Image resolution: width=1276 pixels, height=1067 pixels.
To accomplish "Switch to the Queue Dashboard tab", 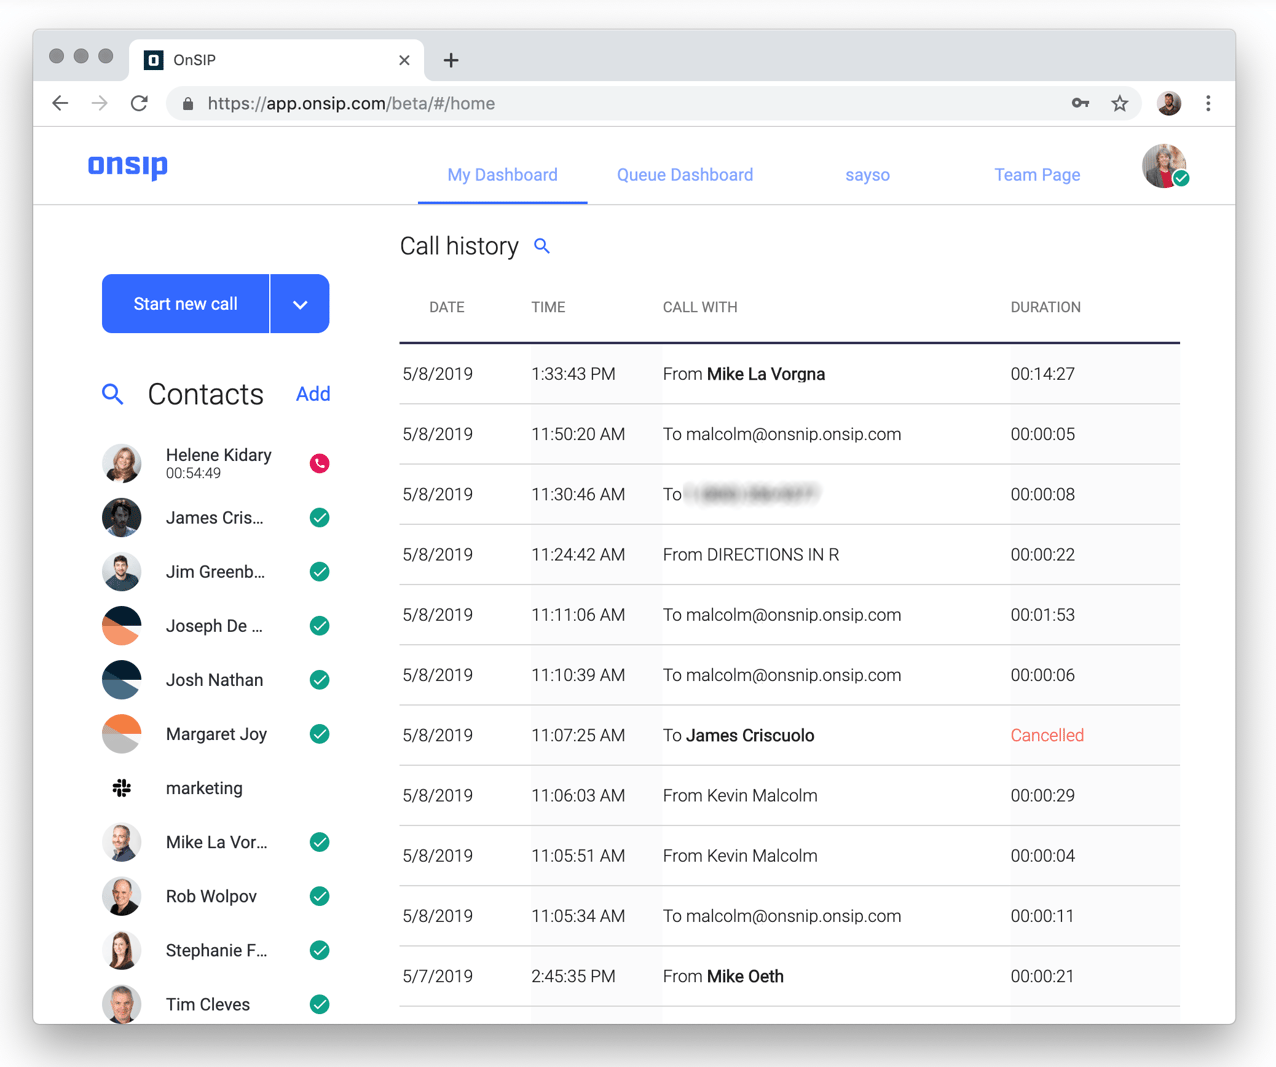I will pos(684,175).
